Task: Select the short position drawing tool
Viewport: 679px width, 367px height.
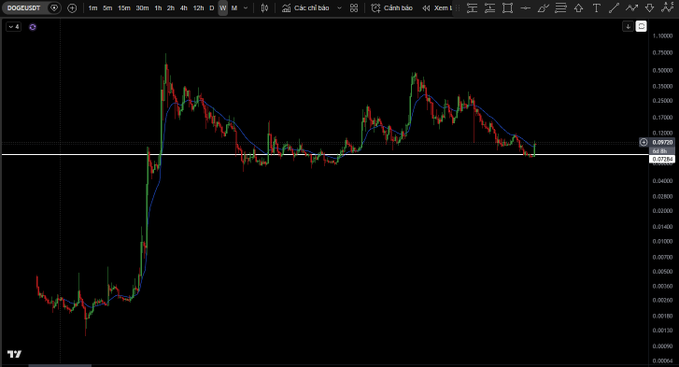Action: [490, 8]
